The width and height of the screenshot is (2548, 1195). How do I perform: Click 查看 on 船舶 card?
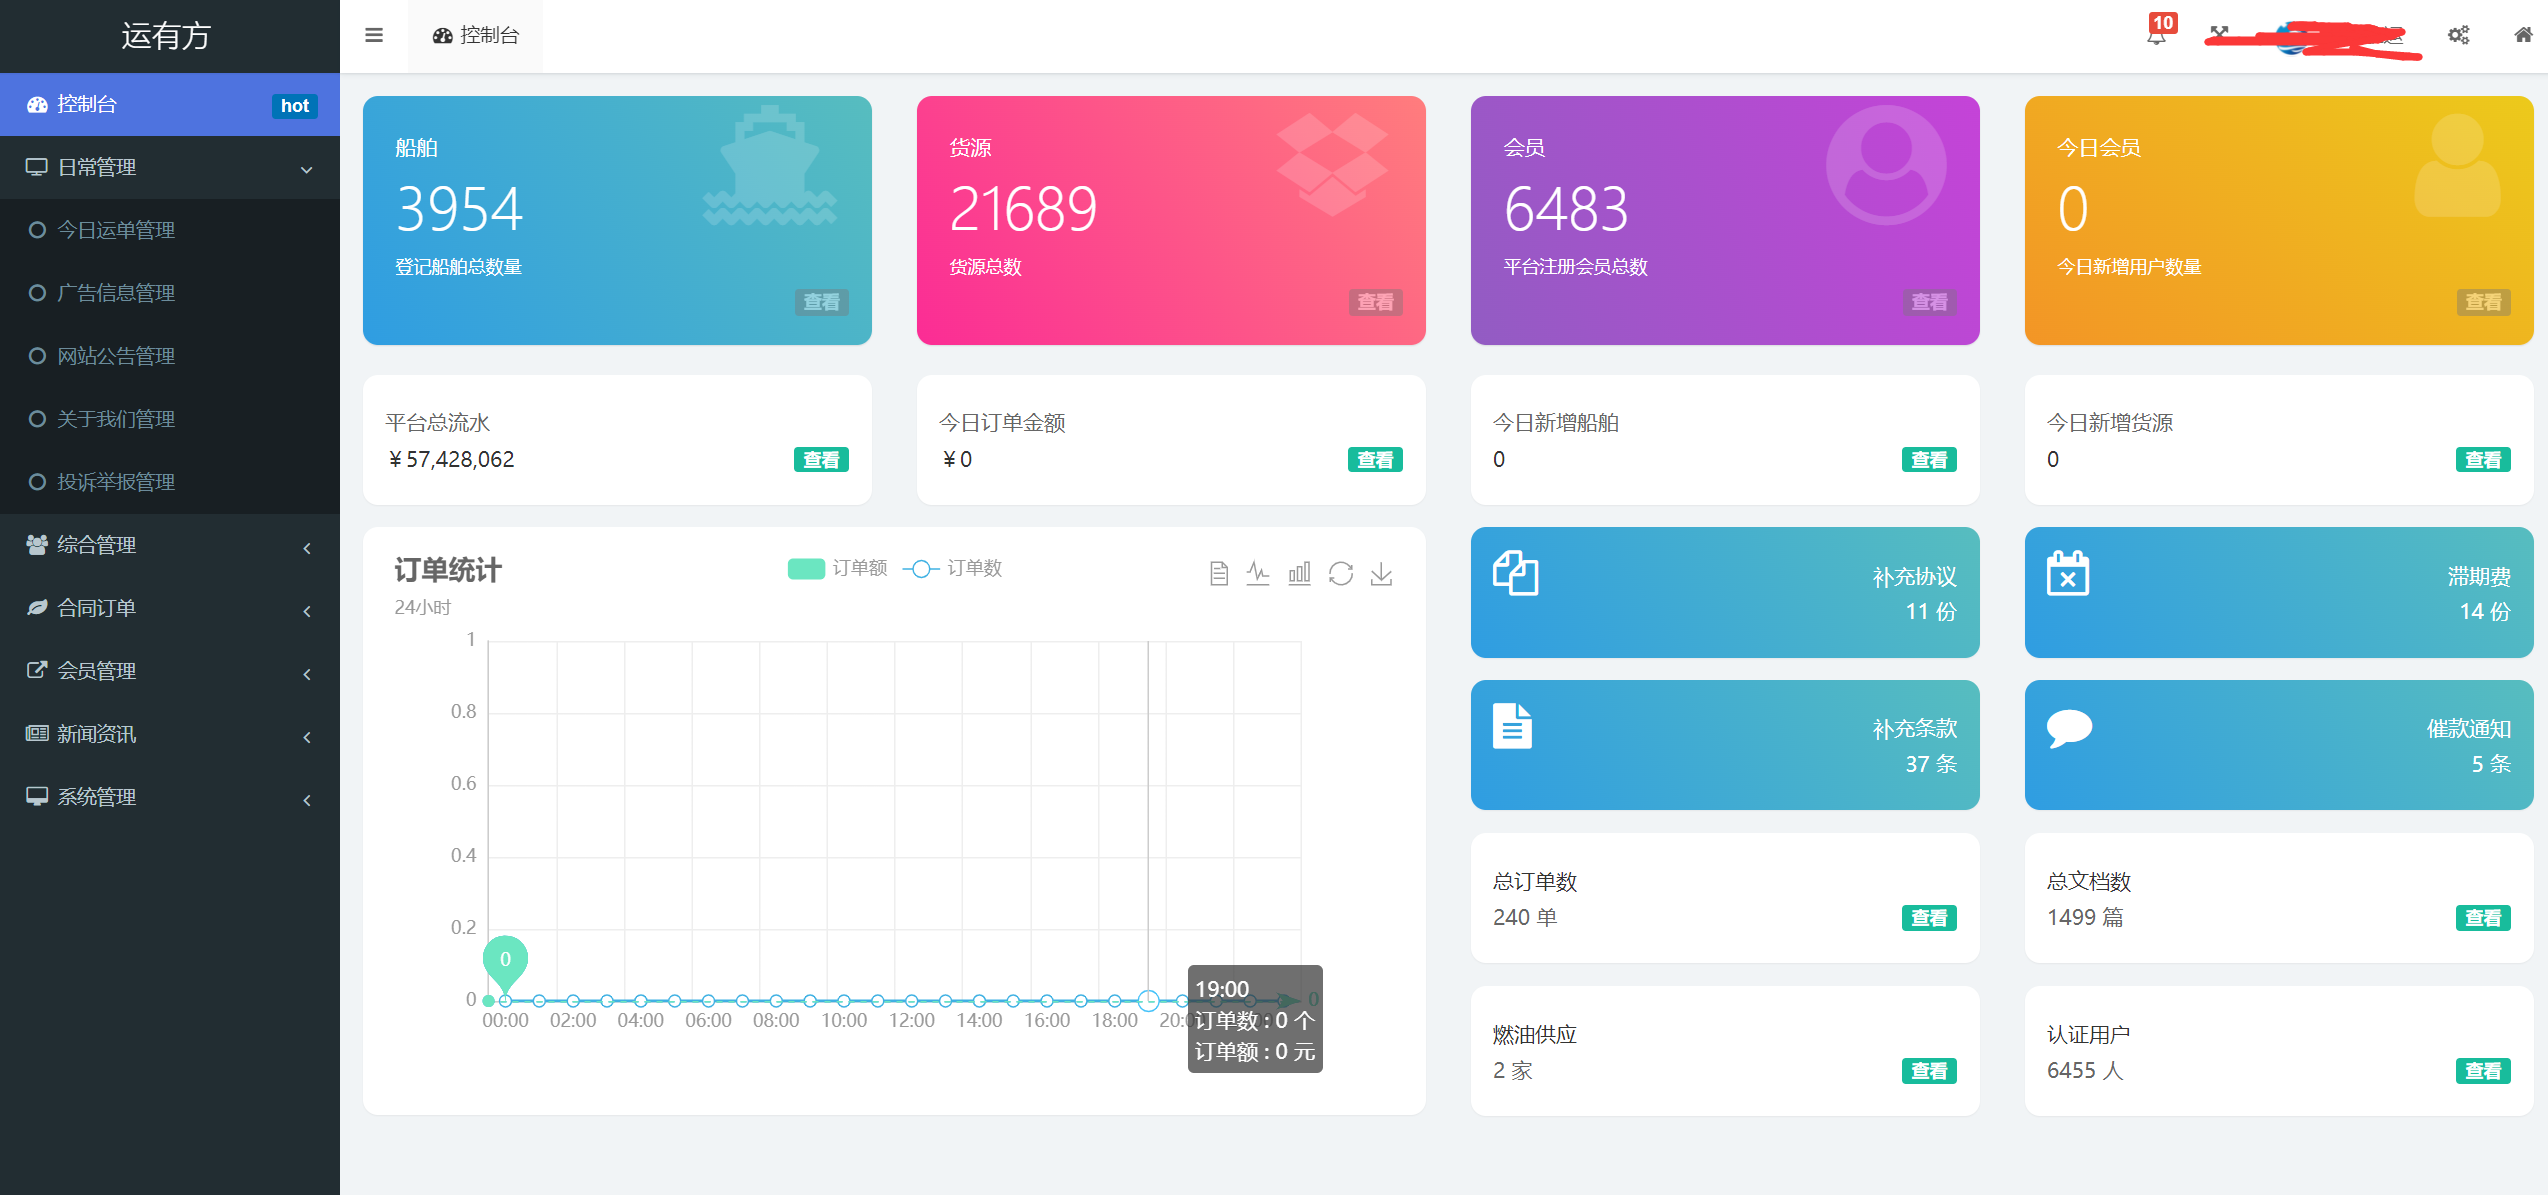tap(821, 302)
